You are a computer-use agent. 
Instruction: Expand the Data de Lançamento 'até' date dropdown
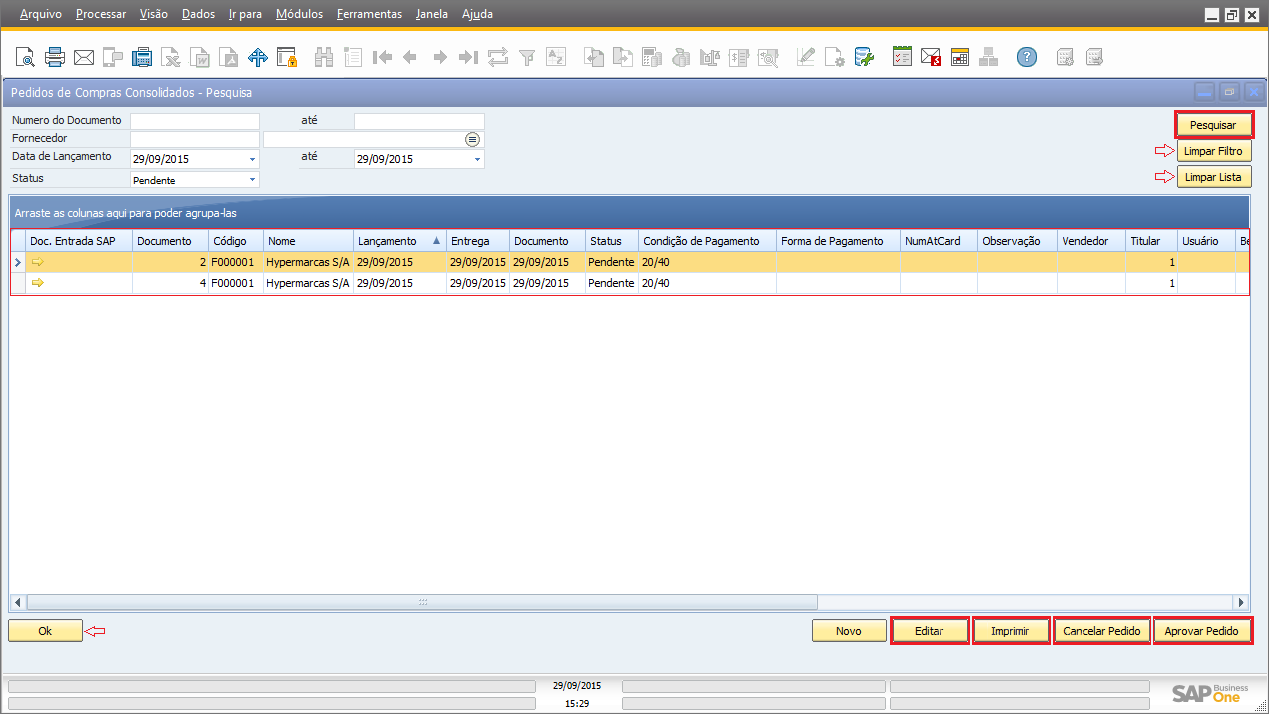click(x=477, y=159)
